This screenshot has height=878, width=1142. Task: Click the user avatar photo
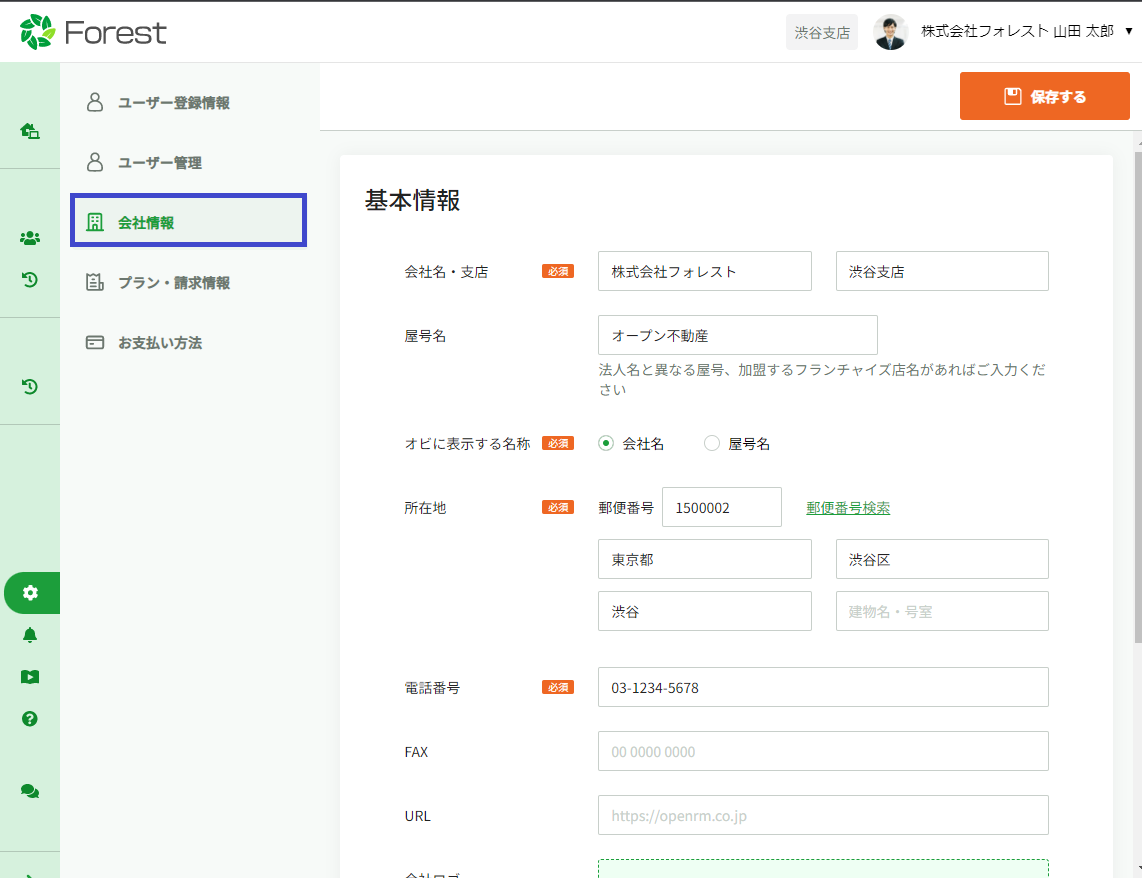tap(890, 32)
